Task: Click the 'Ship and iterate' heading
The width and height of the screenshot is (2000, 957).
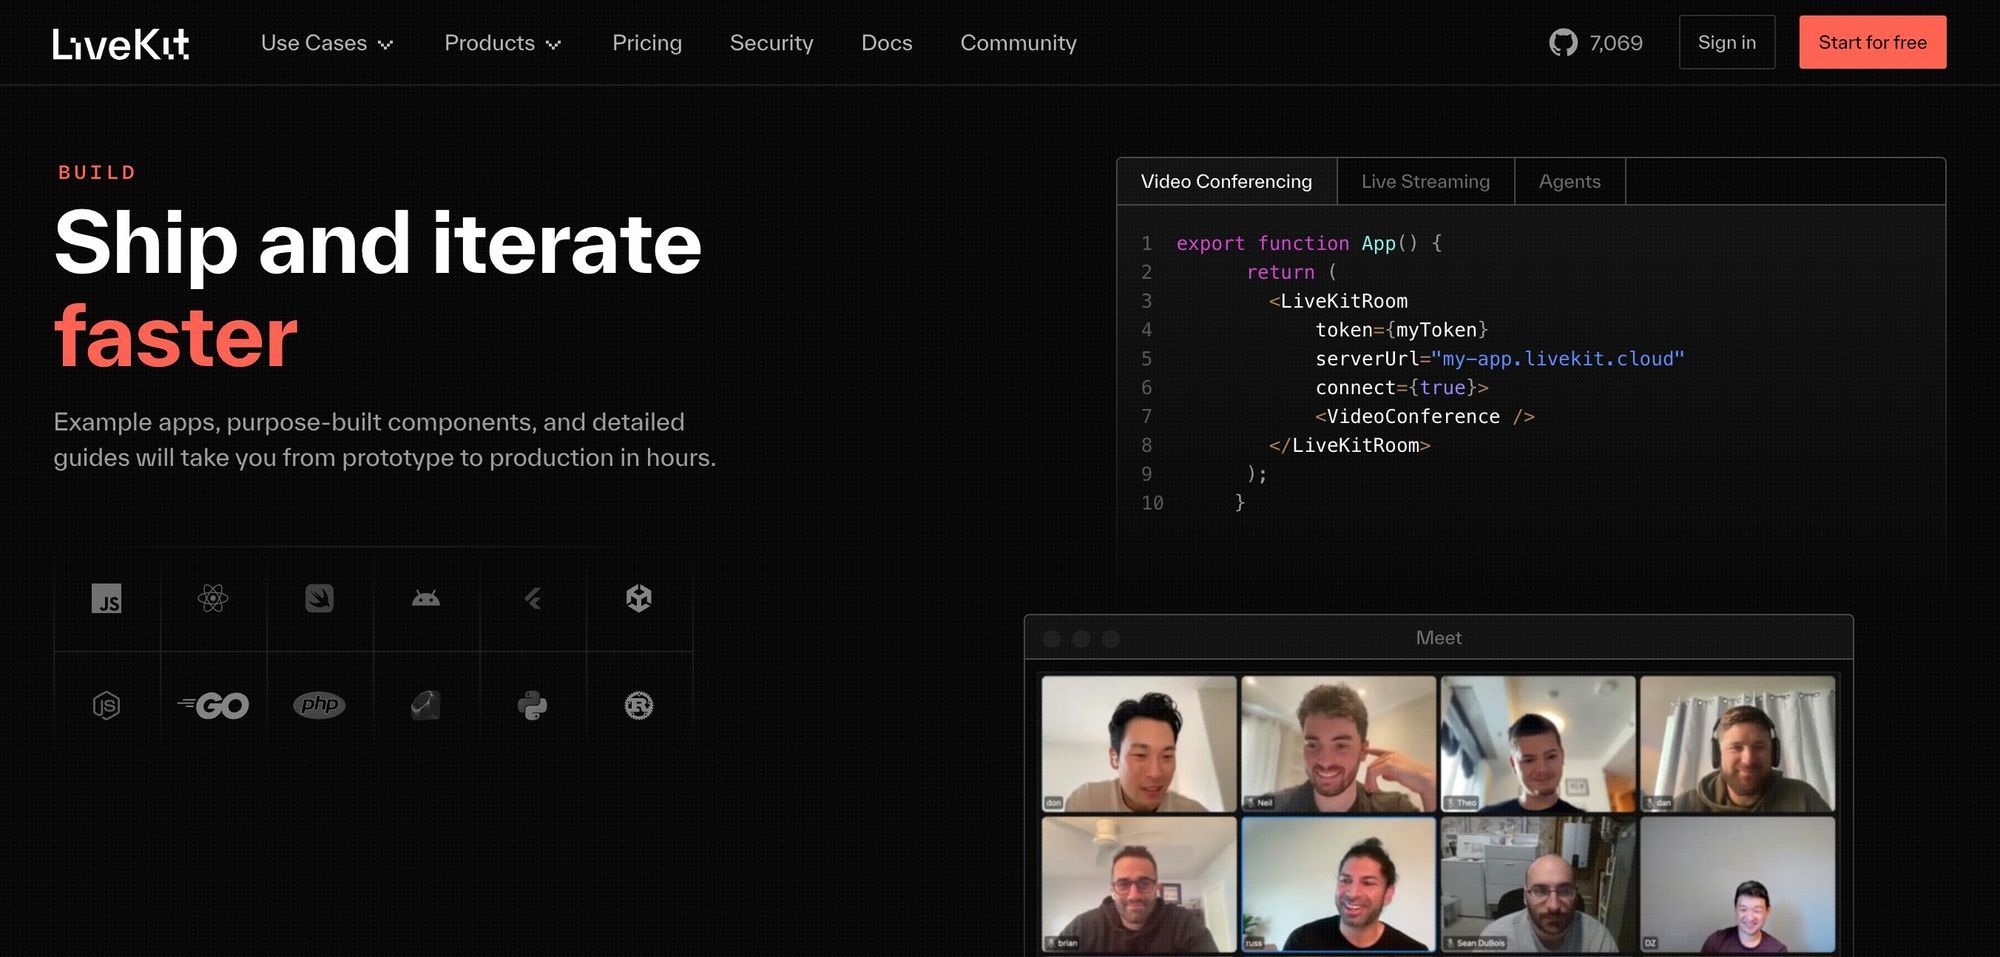Action: click(x=378, y=243)
